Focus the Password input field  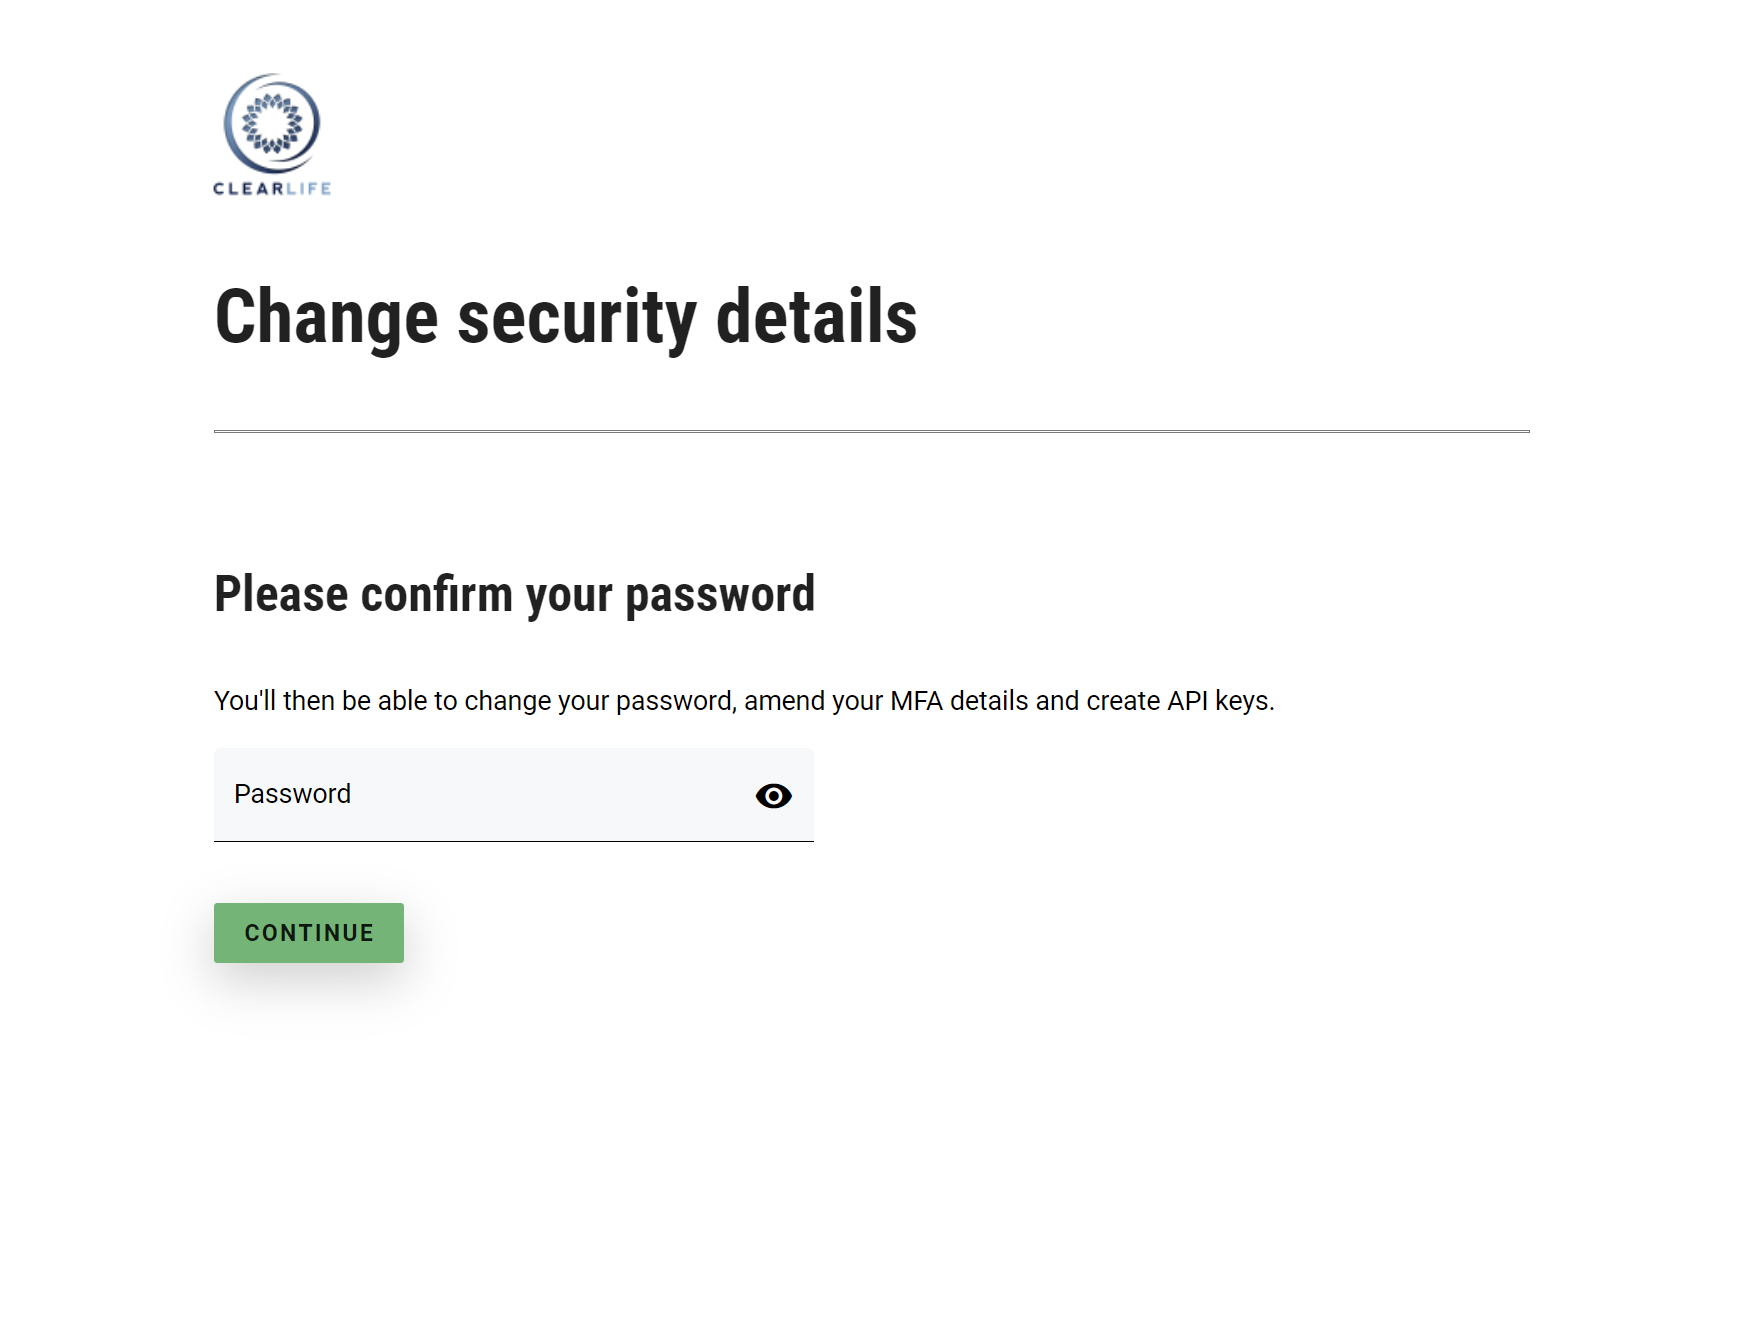click(480, 795)
